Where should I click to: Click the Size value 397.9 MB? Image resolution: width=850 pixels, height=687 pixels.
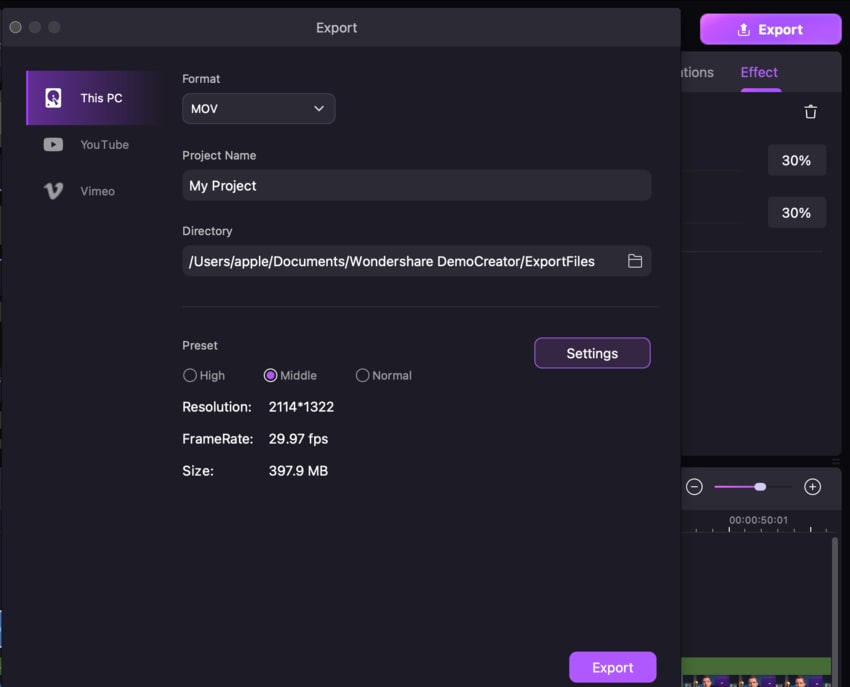coord(298,471)
